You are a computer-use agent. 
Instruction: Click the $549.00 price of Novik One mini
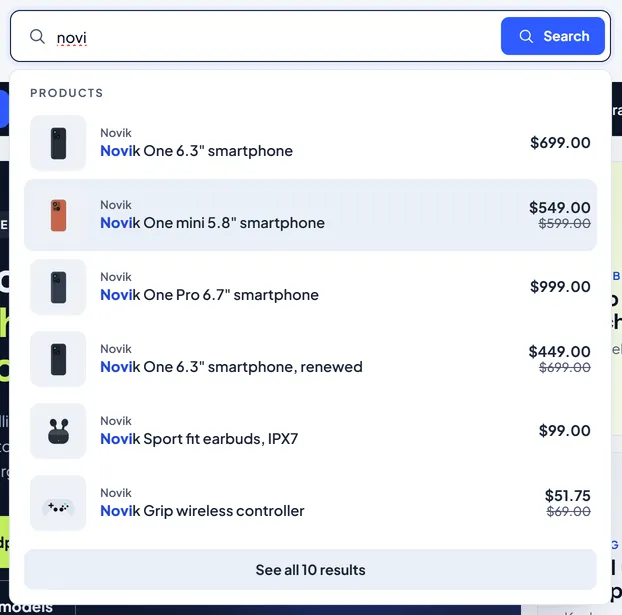pos(560,208)
